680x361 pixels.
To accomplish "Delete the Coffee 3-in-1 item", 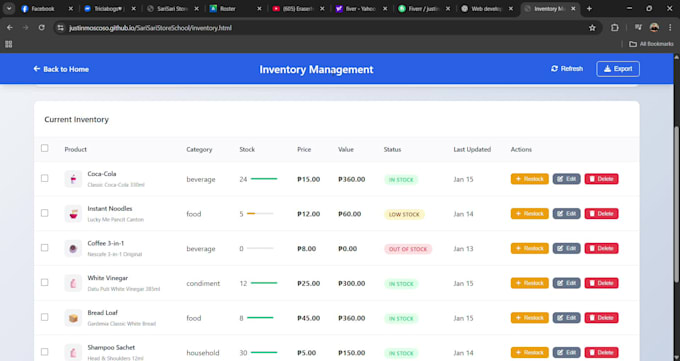I will tap(602, 248).
